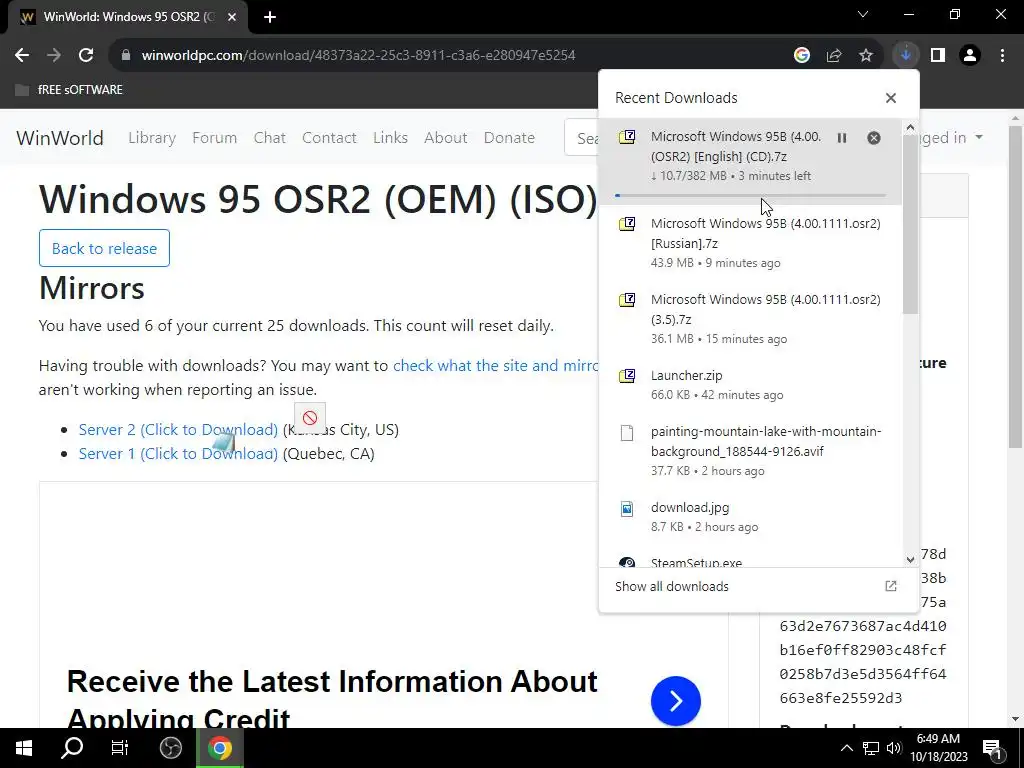Click the downloads toolbar icon
The height and width of the screenshot is (768, 1024).
906,56
